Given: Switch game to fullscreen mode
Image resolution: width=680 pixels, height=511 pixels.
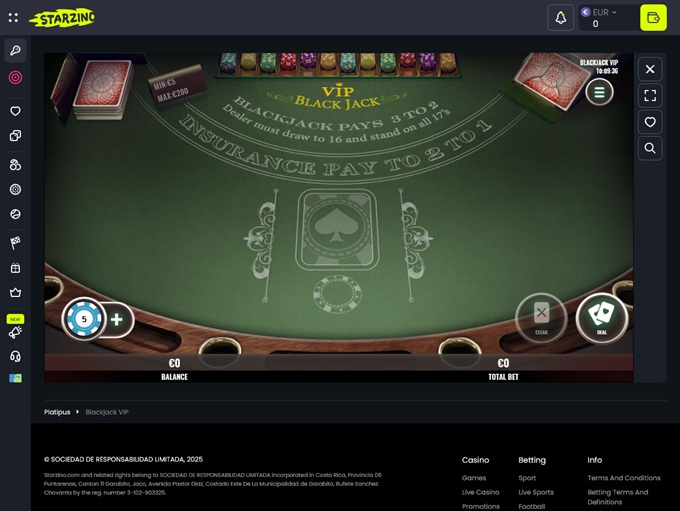Looking at the screenshot, I should point(650,95).
